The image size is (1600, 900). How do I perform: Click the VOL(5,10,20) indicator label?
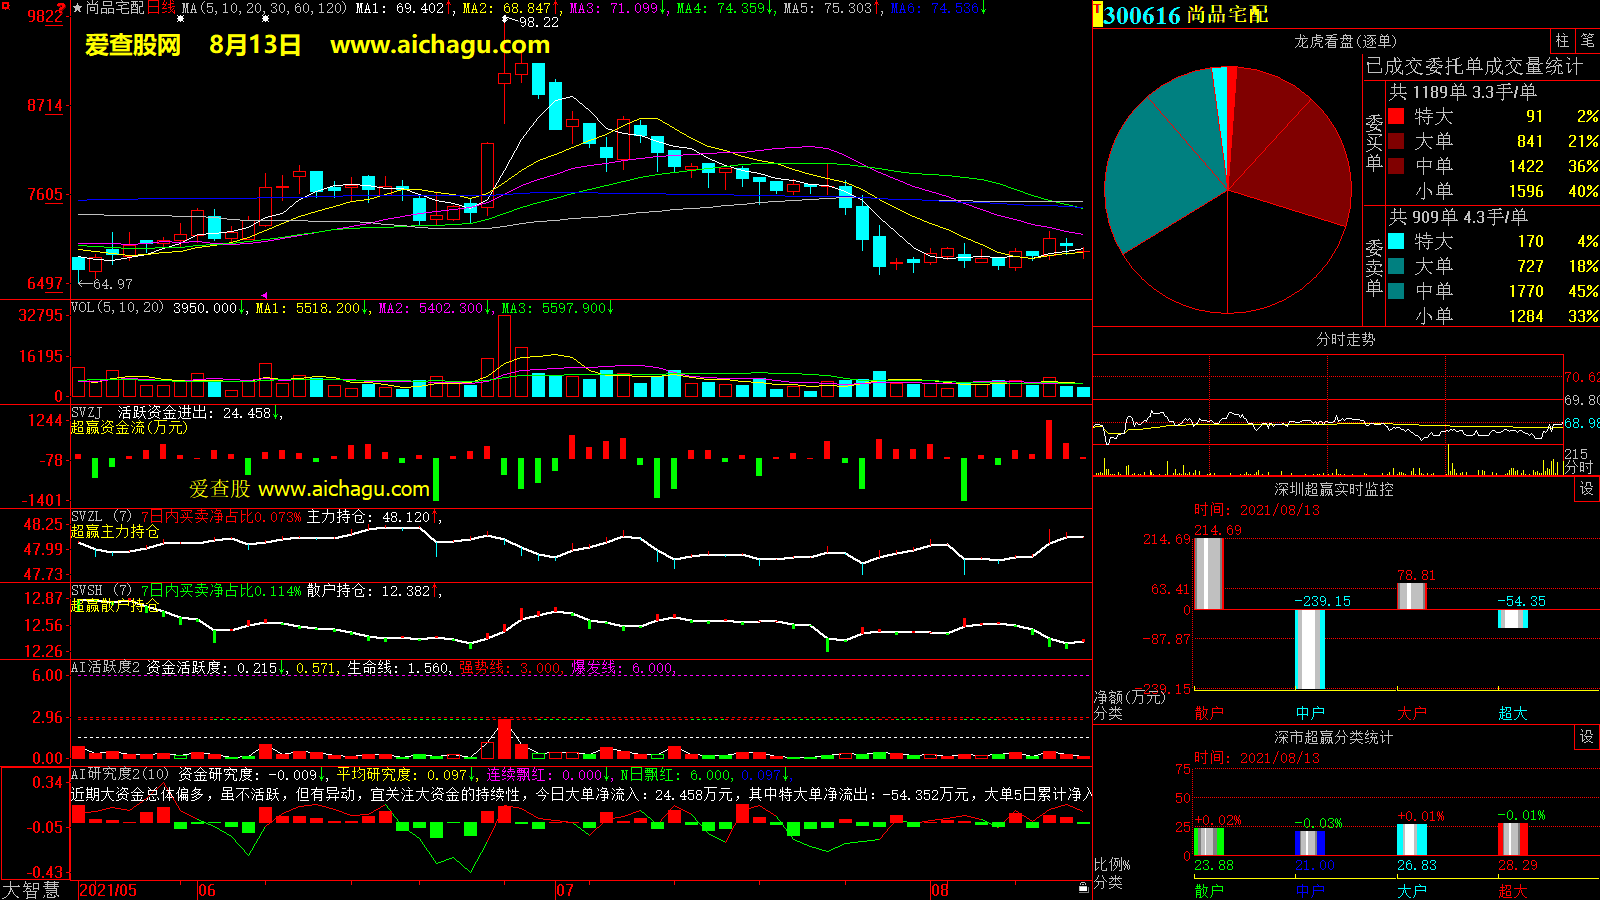click(x=117, y=307)
